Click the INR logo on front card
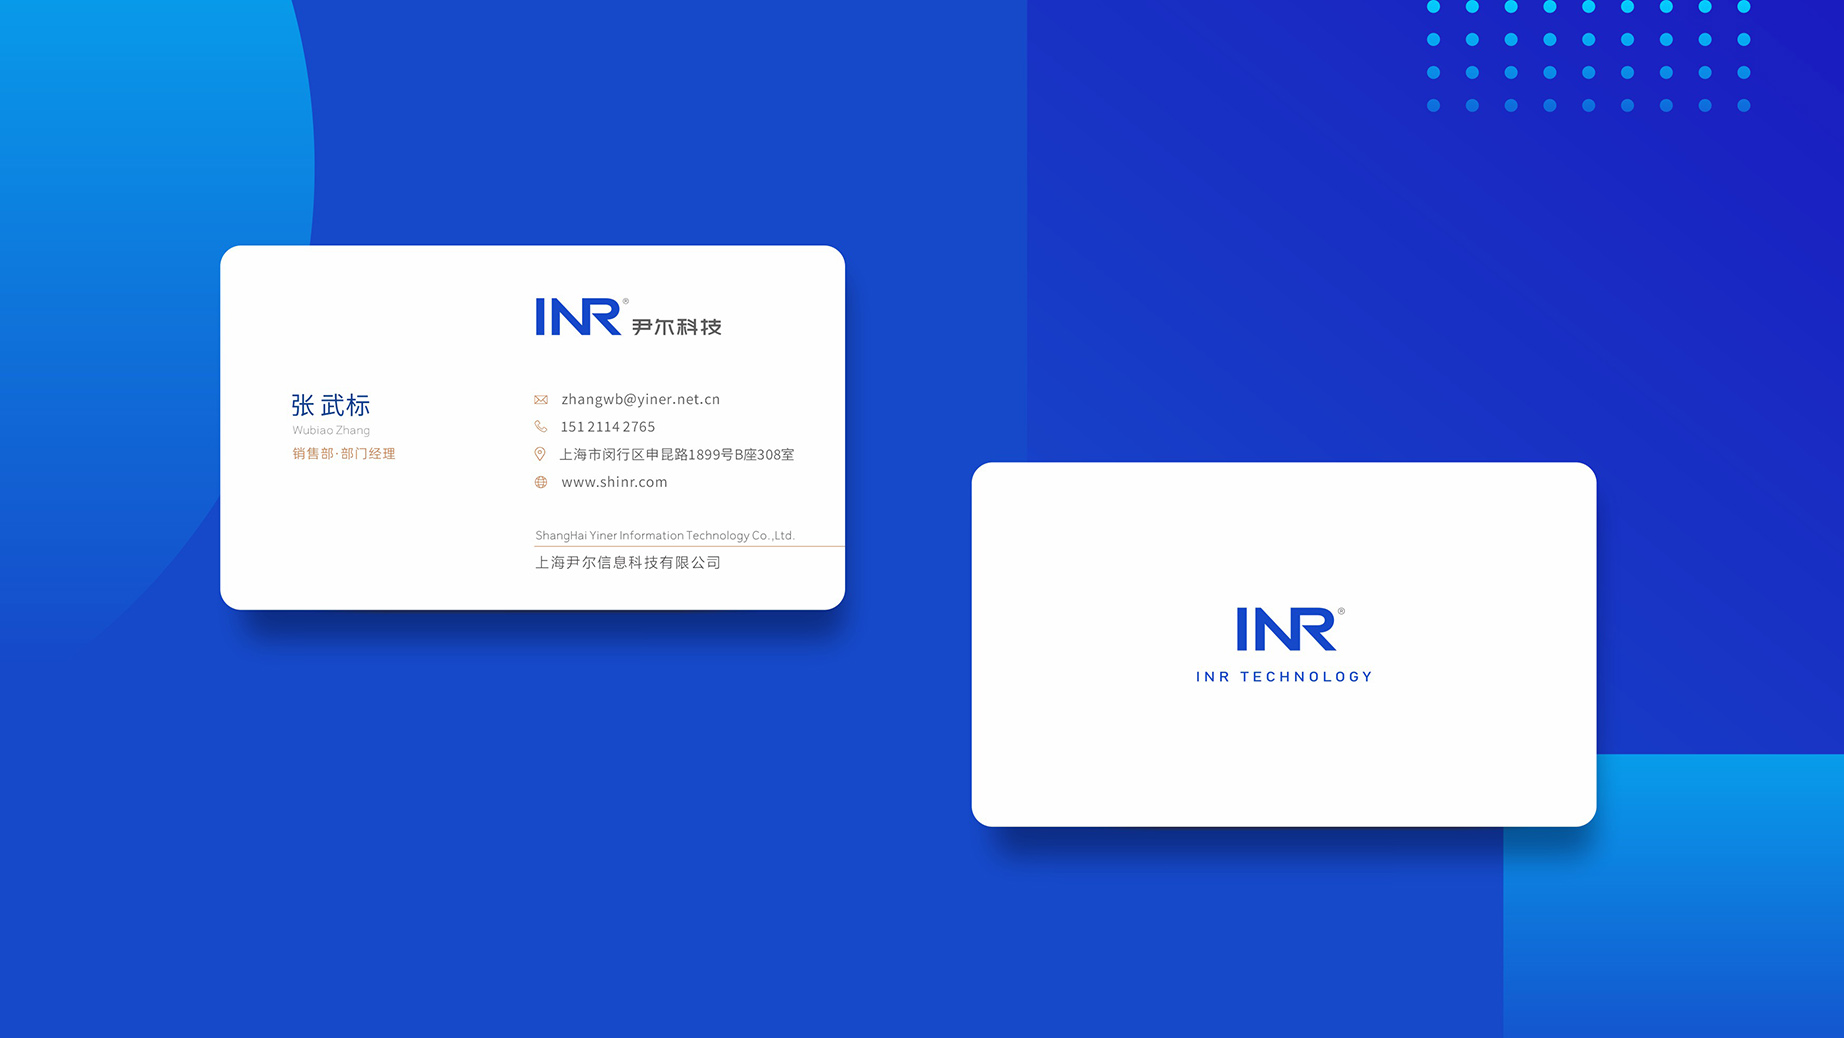1844x1038 pixels. [579, 317]
